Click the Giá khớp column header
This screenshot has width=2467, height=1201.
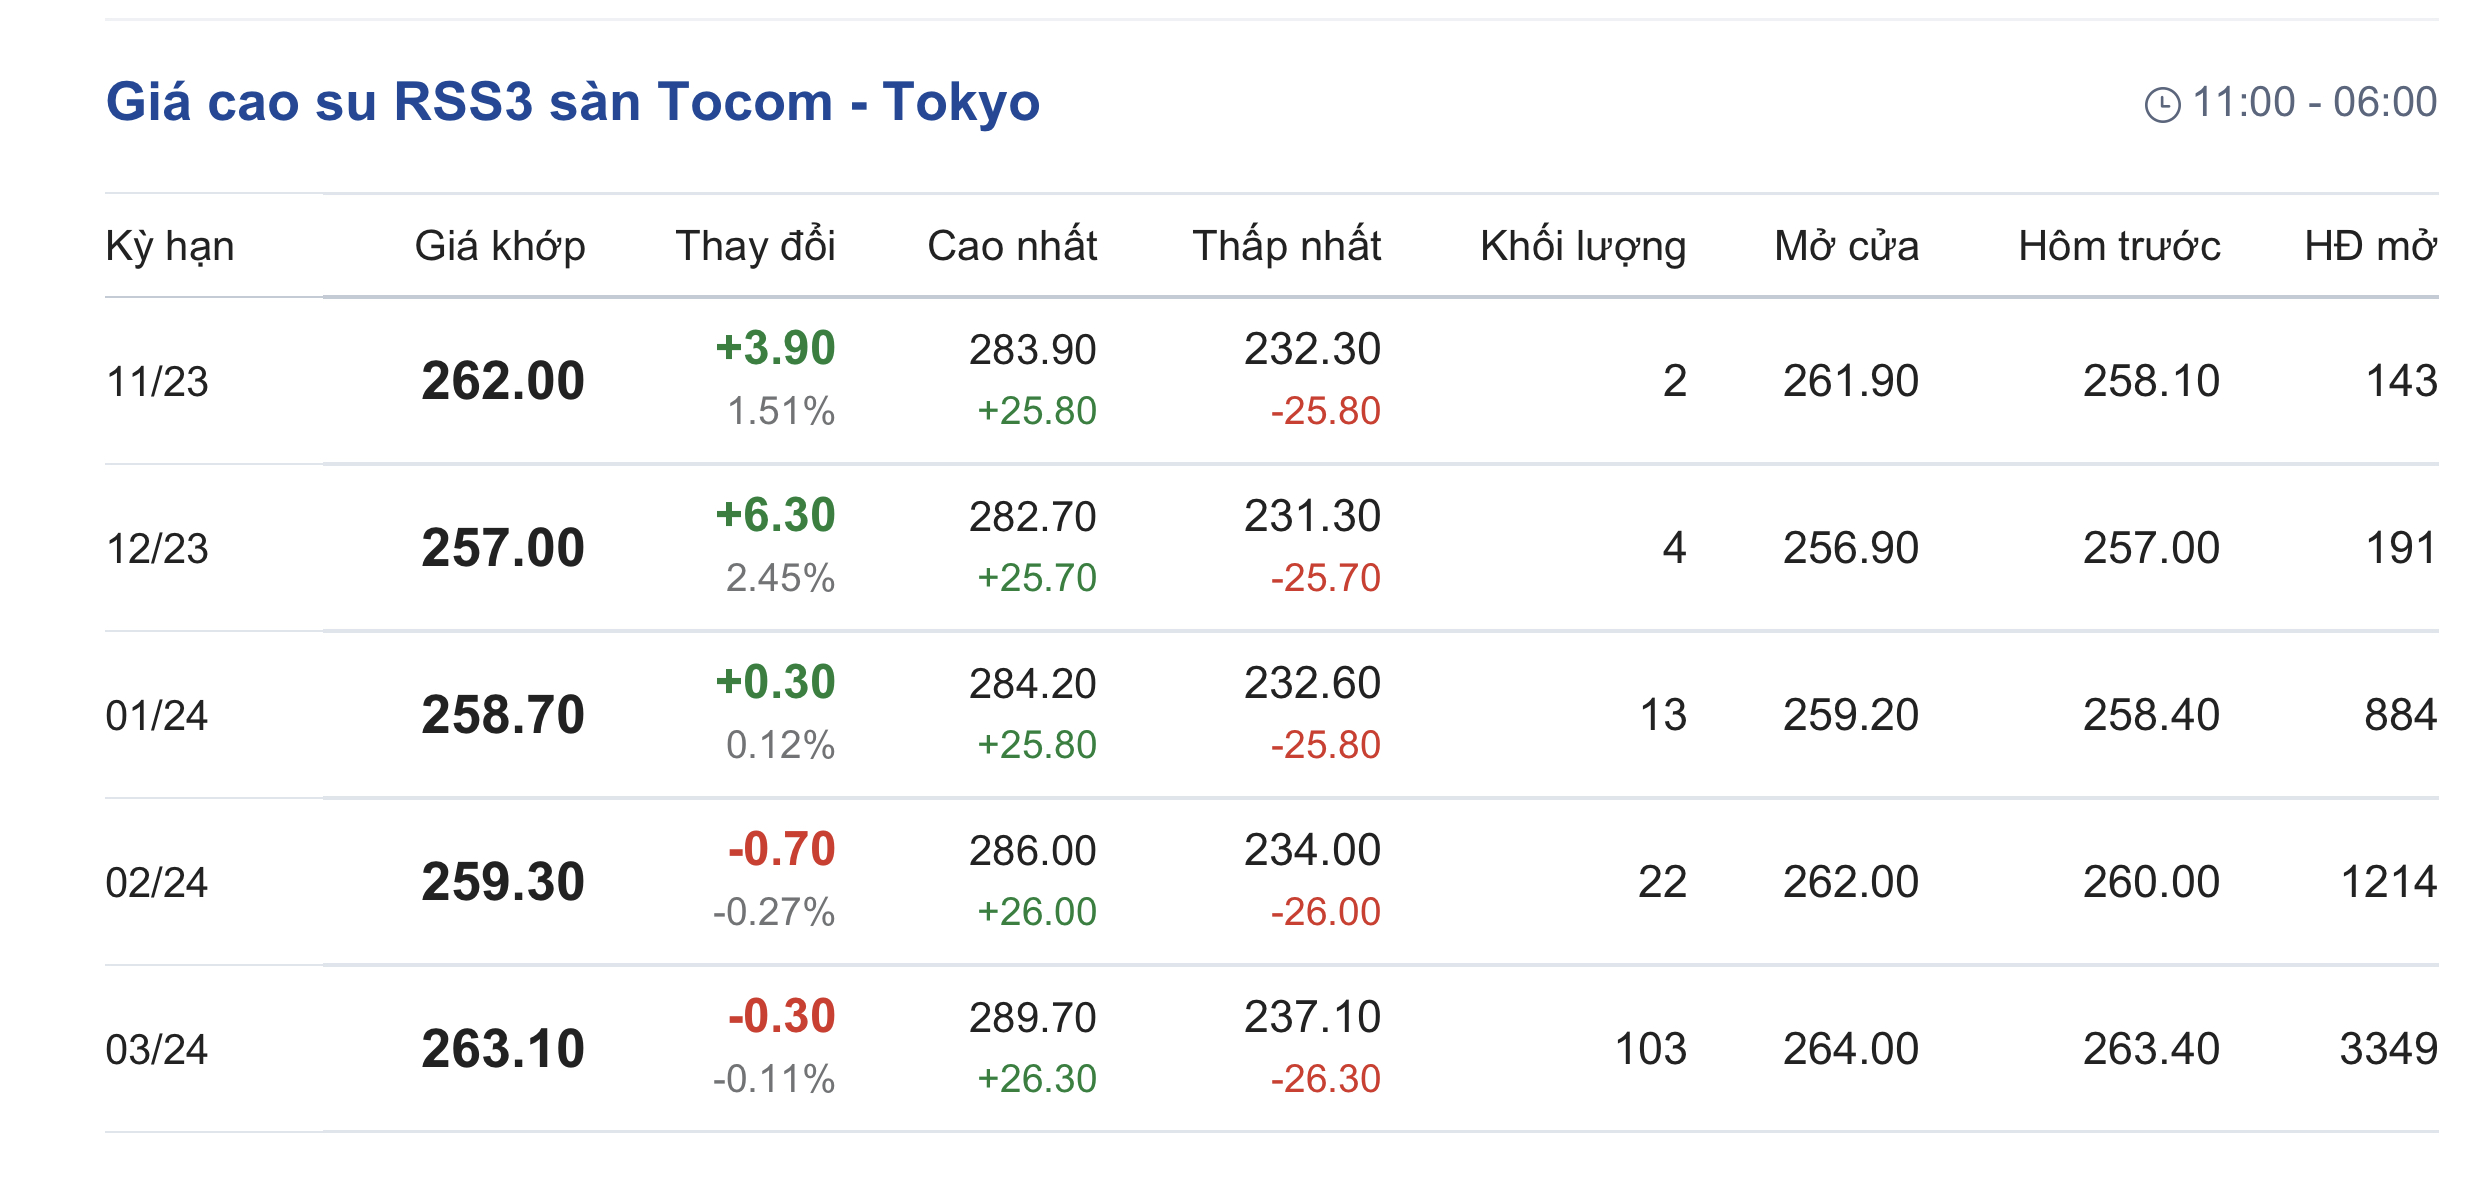point(500,246)
